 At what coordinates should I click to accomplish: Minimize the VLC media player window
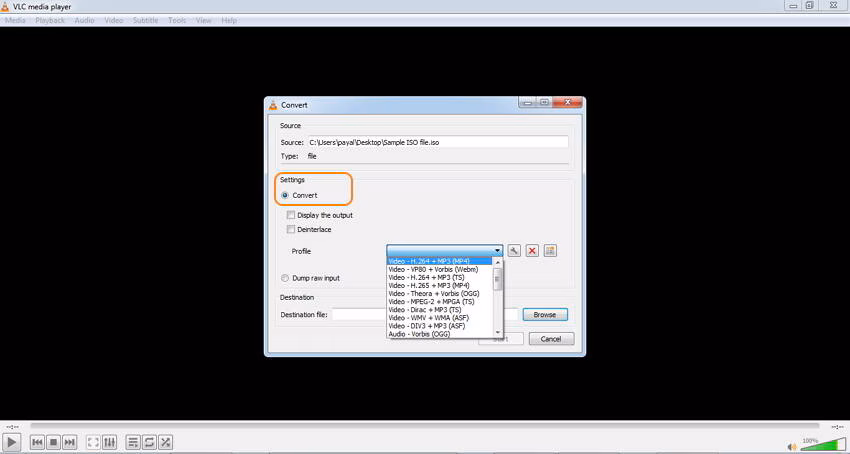point(794,5)
